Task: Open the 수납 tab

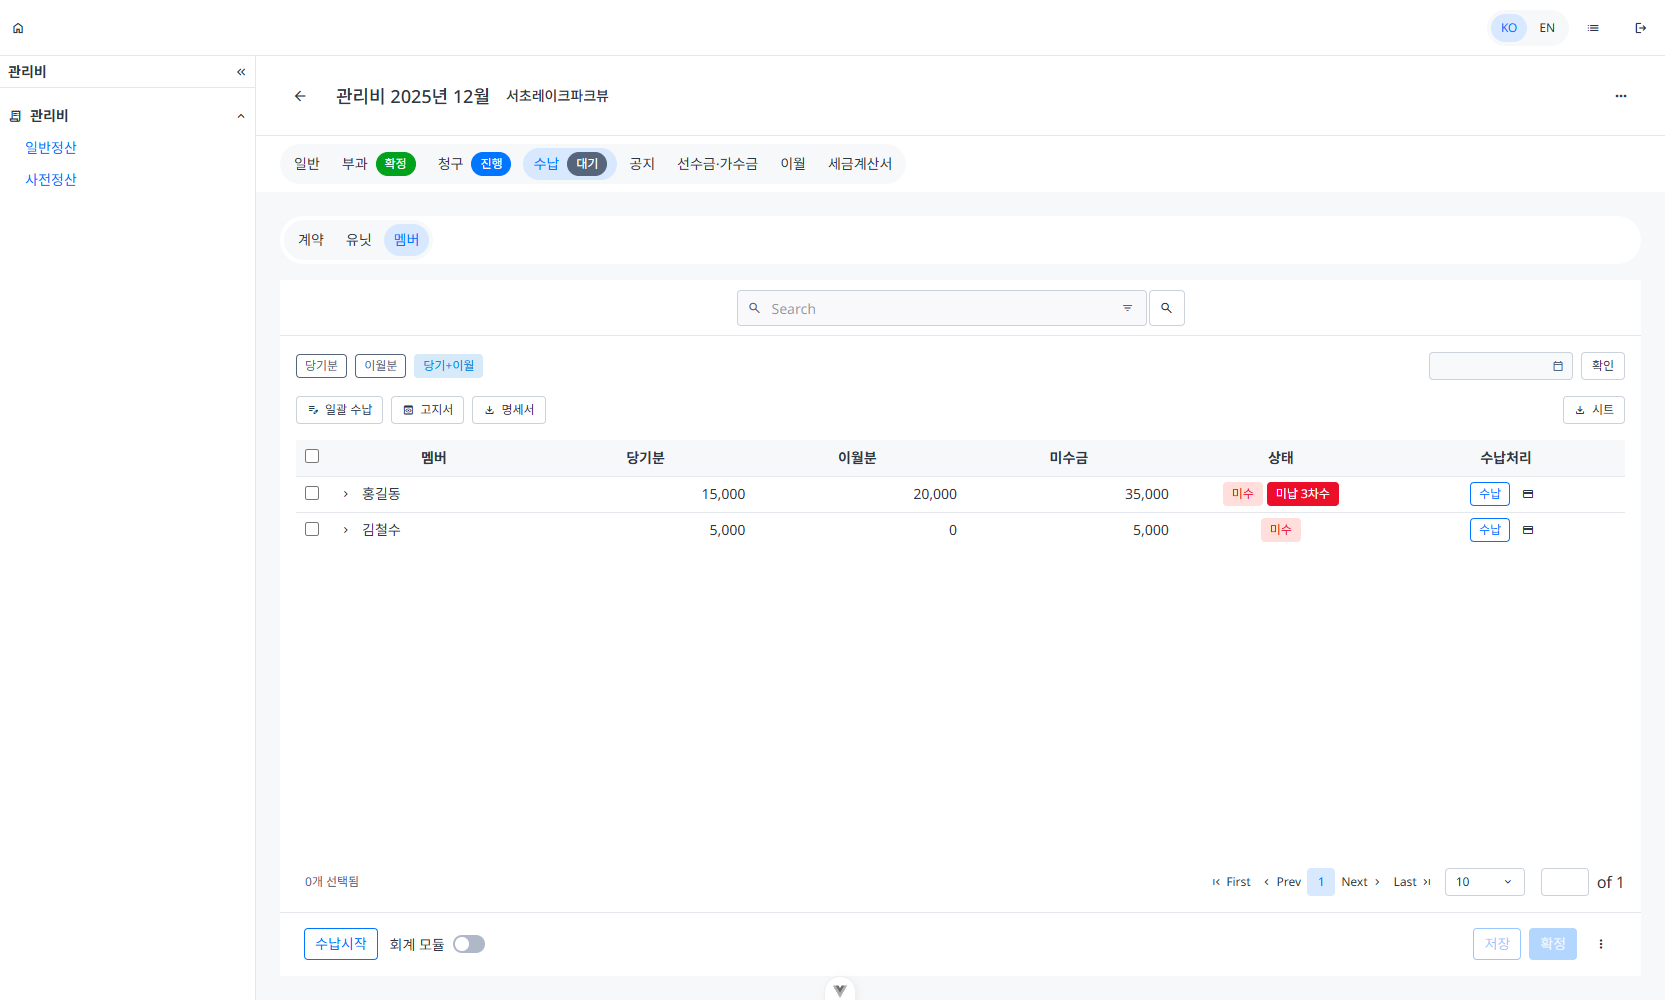Action: pos(569,164)
